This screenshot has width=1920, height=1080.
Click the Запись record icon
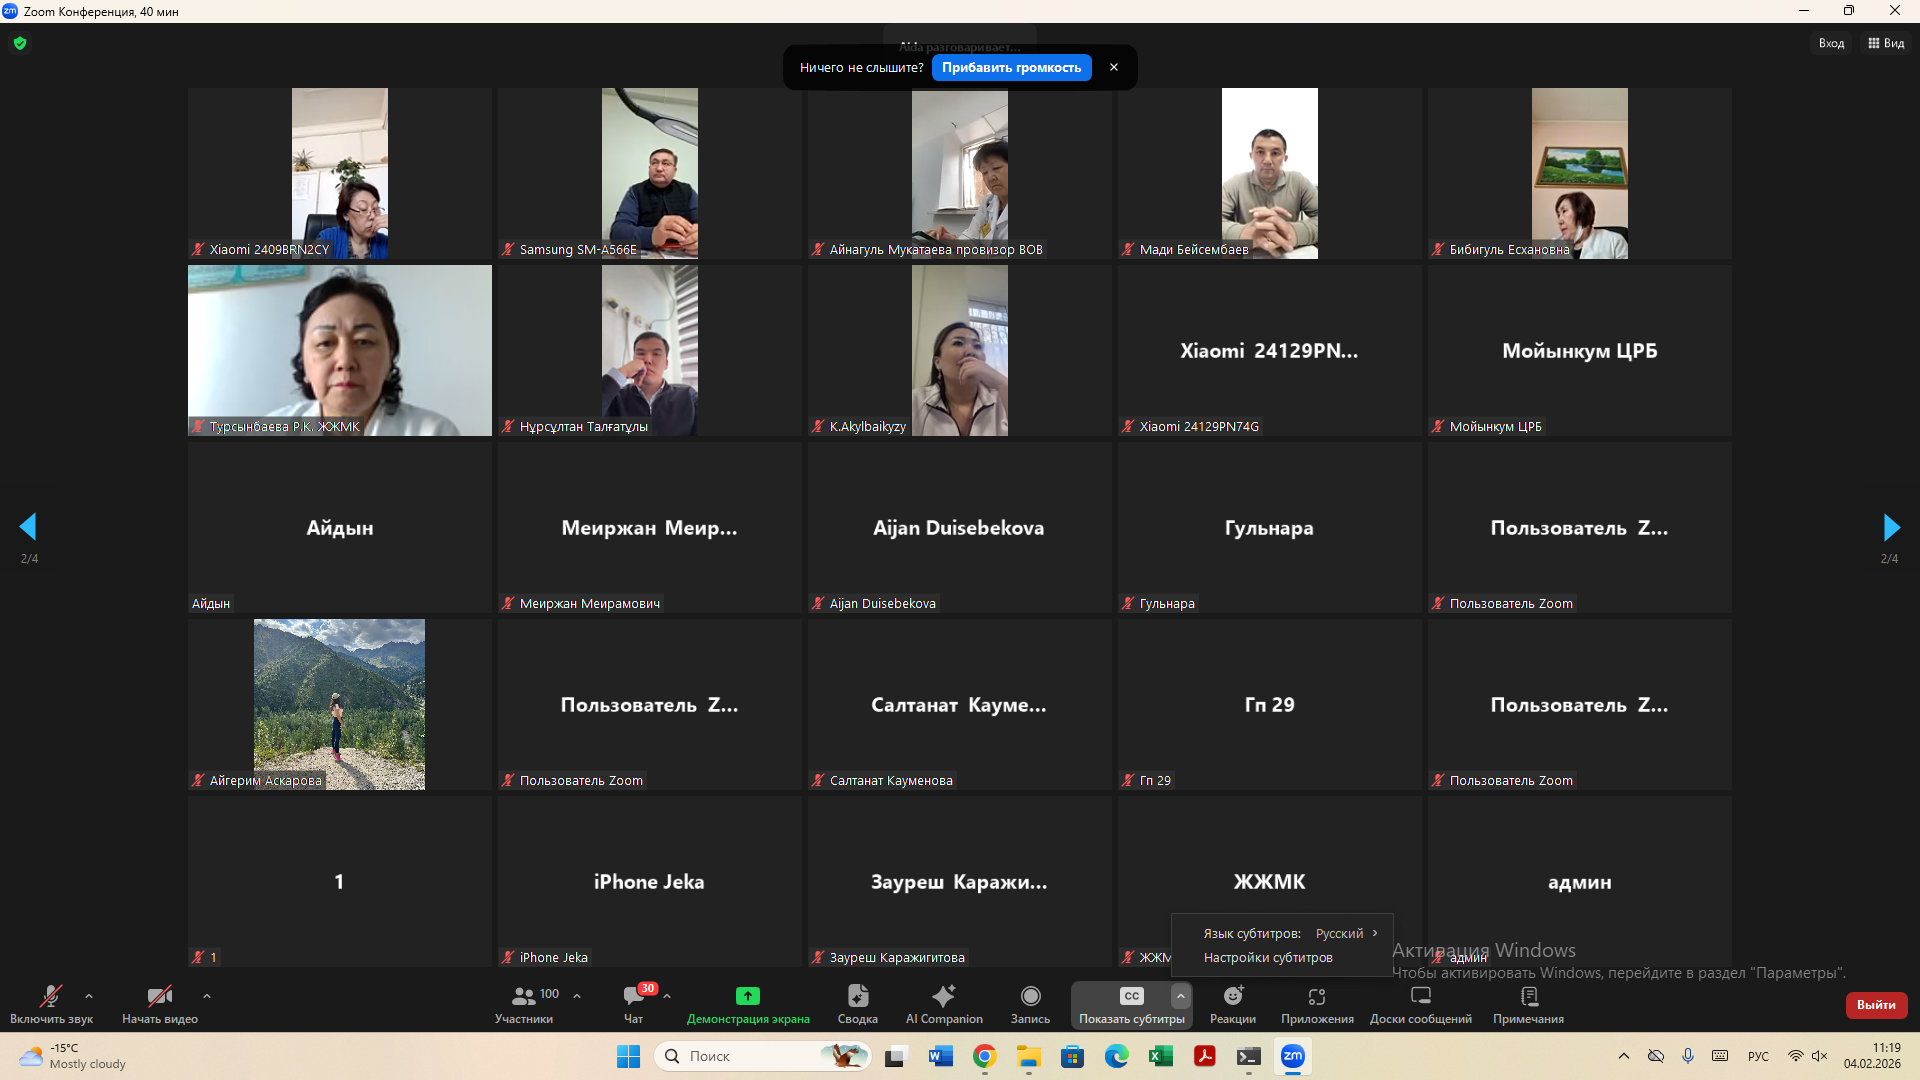point(1030,996)
